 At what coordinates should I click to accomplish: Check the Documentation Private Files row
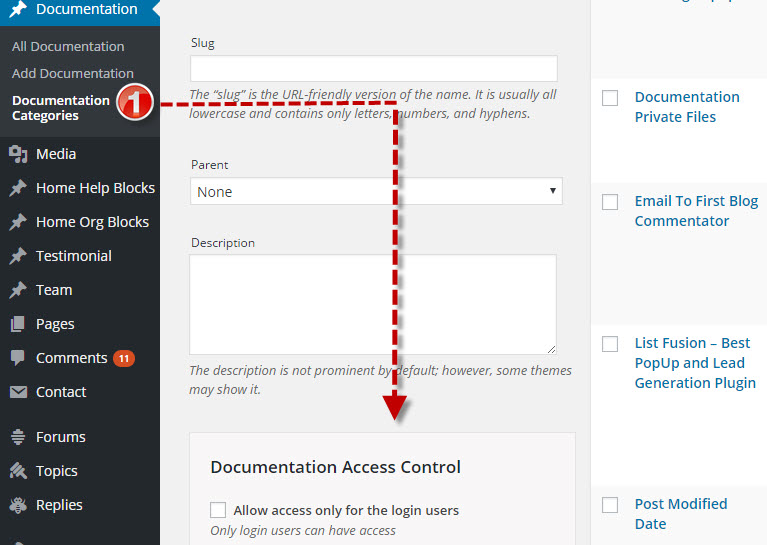tap(610, 98)
